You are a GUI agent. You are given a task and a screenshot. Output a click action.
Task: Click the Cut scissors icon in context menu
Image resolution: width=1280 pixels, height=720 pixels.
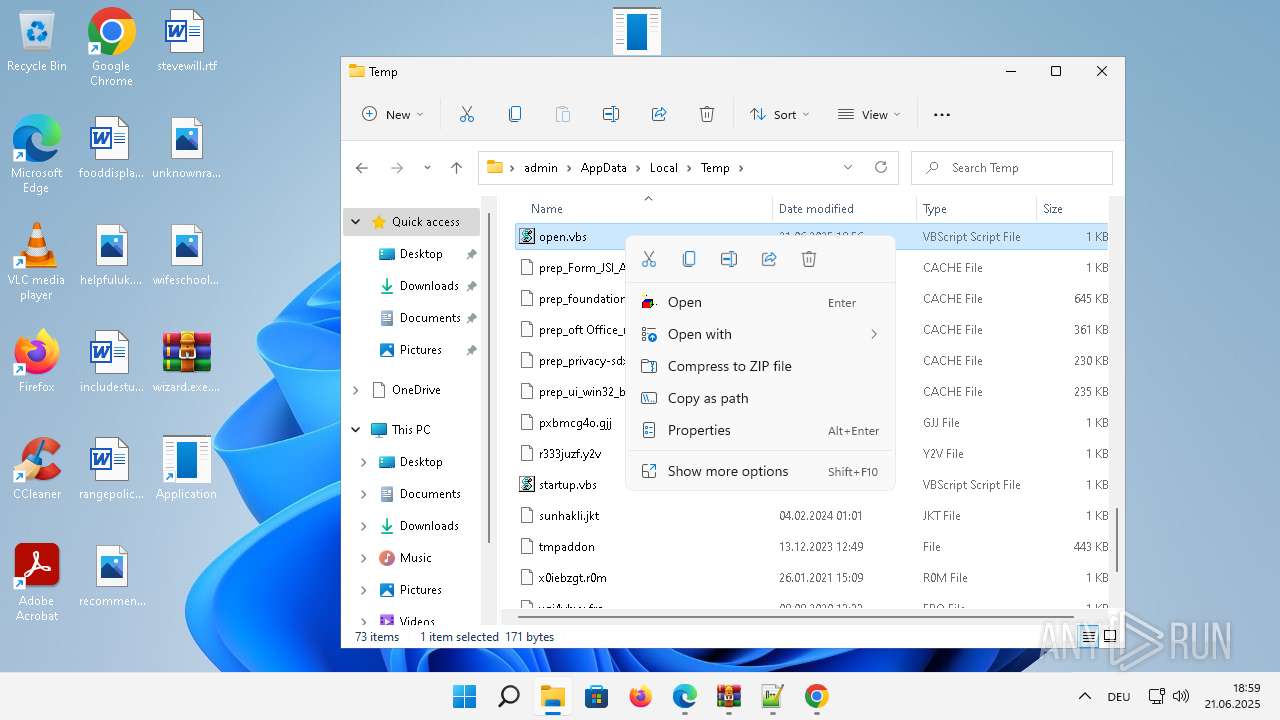649,259
